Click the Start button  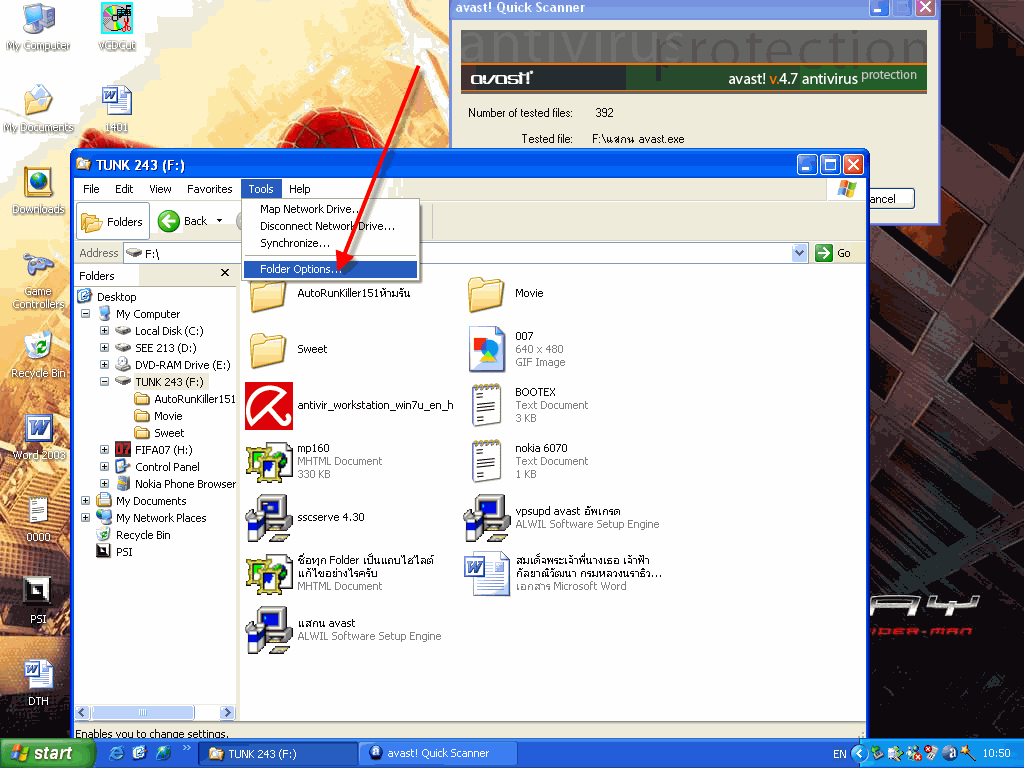[x=46, y=753]
